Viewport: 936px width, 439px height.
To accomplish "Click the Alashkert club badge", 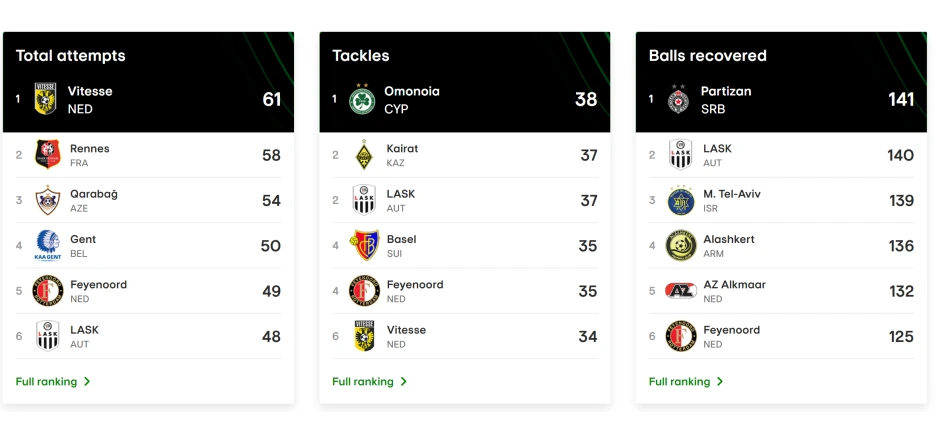I will click(681, 245).
